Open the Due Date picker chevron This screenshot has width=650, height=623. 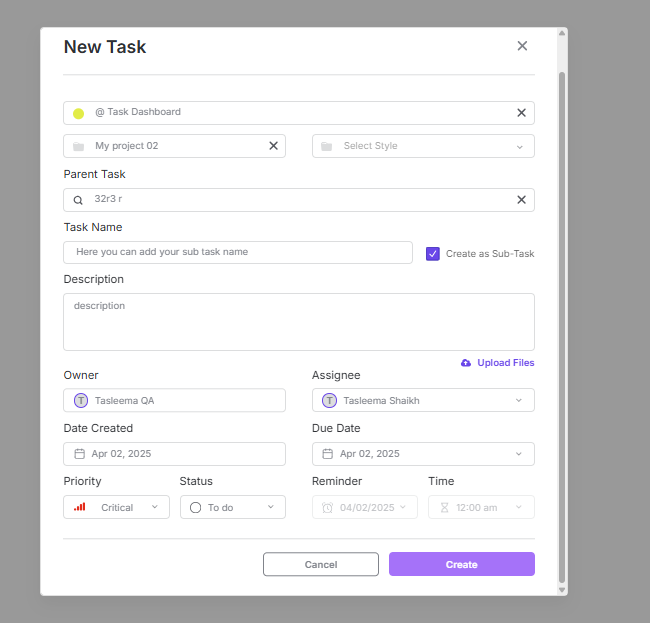pyautogui.click(x=519, y=454)
